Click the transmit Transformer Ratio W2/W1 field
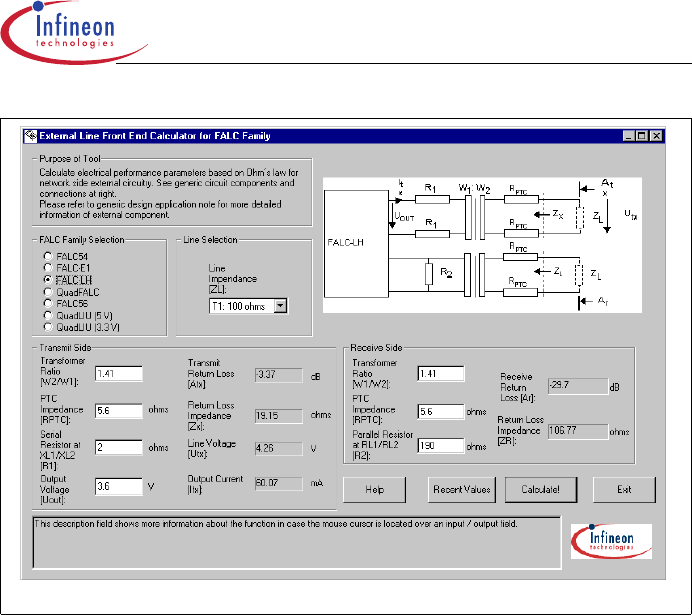The image size is (692, 615). click(119, 373)
